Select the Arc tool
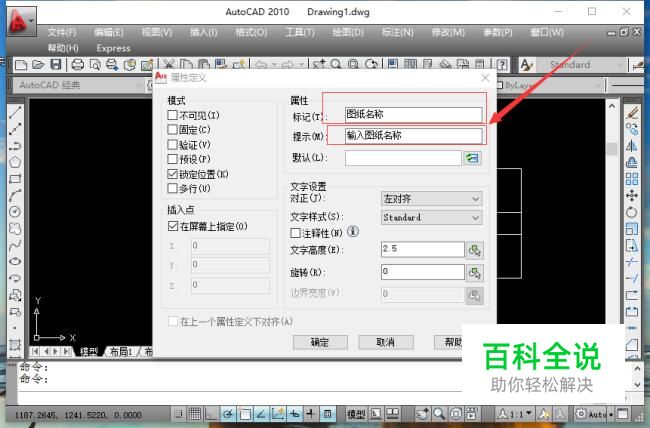 15,195
